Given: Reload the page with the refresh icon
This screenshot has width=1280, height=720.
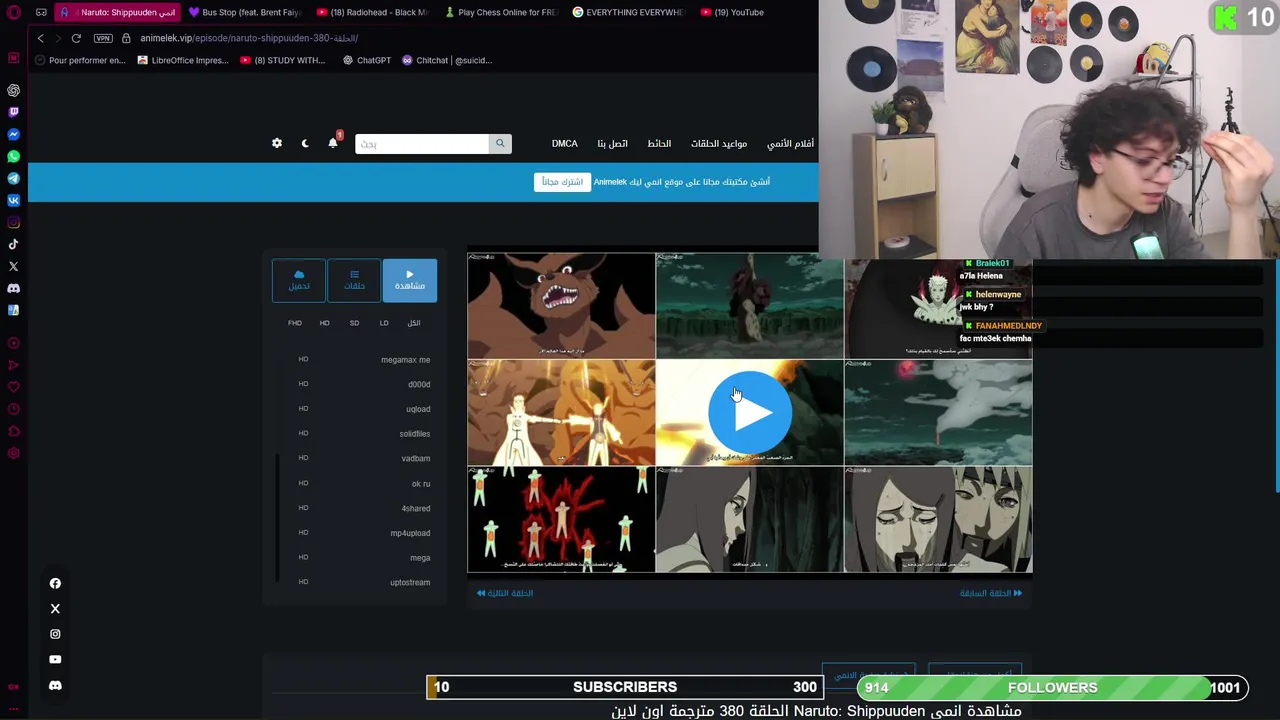Looking at the screenshot, I should [x=76, y=38].
